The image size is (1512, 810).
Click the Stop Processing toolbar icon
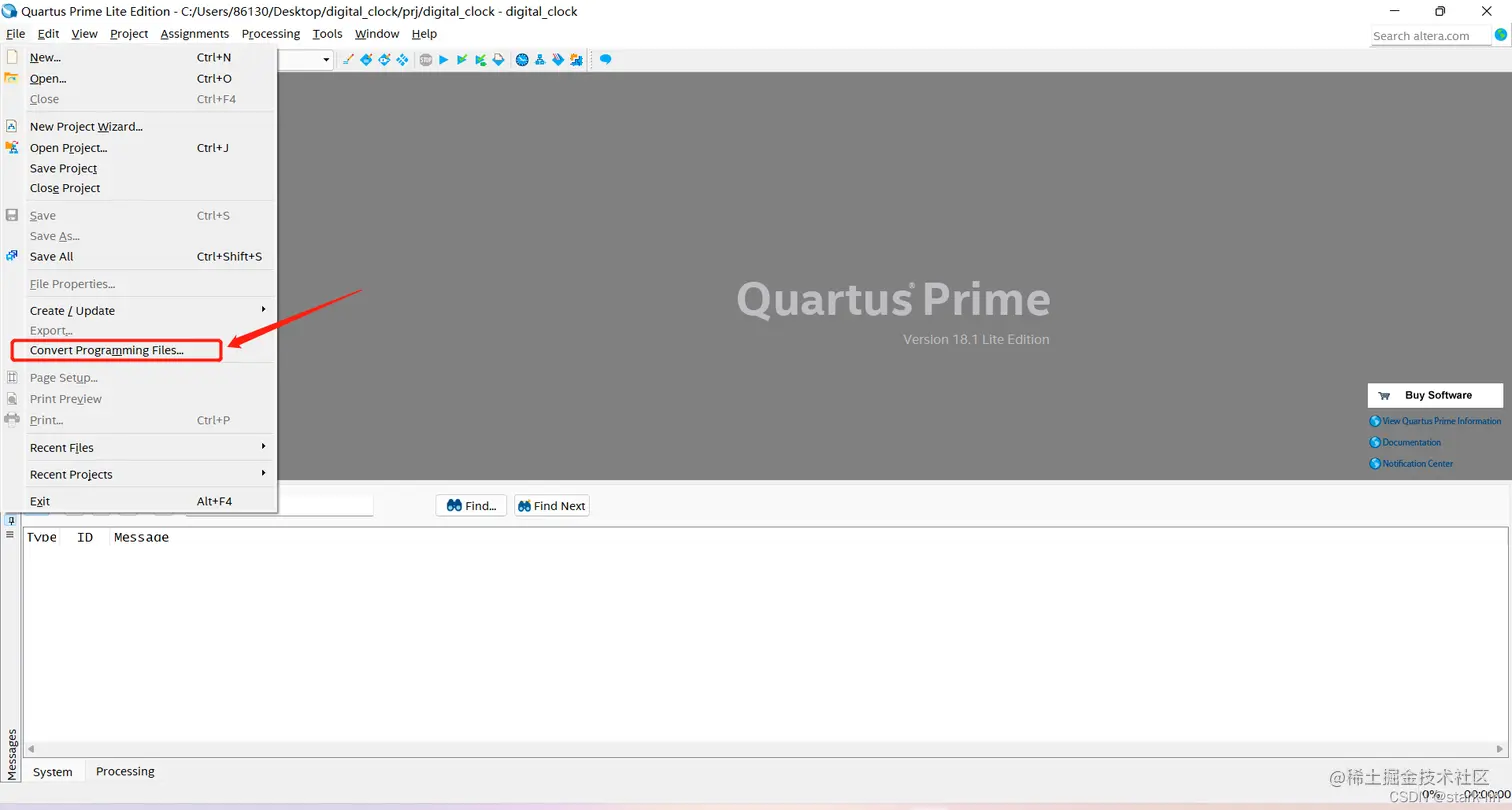click(426, 60)
